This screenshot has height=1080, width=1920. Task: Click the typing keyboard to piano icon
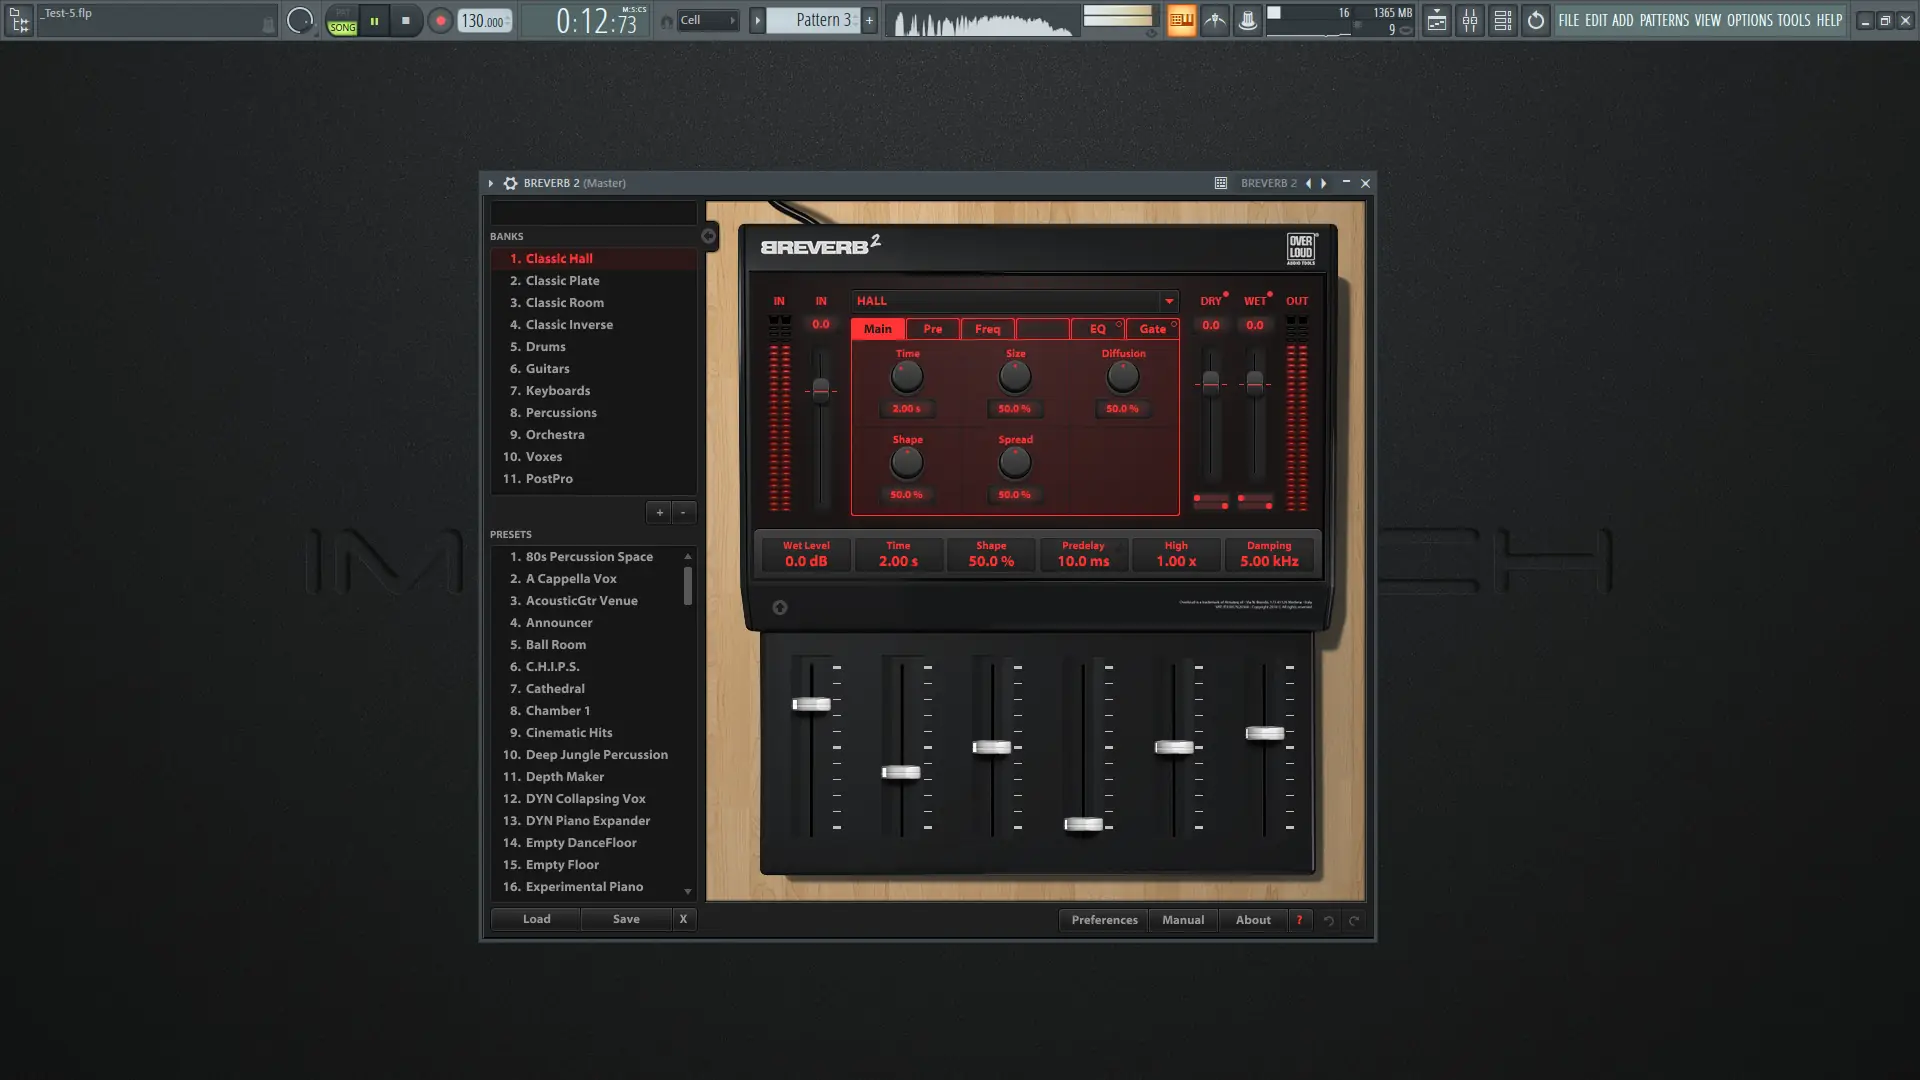[1181, 20]
